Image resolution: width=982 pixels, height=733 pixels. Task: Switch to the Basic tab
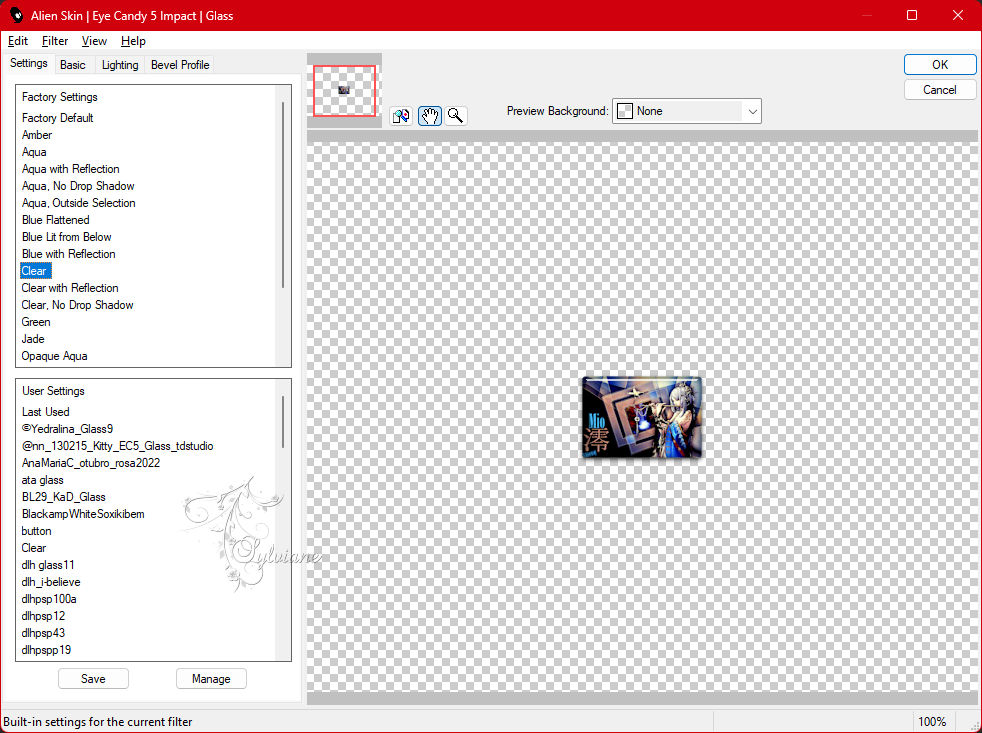73,65
